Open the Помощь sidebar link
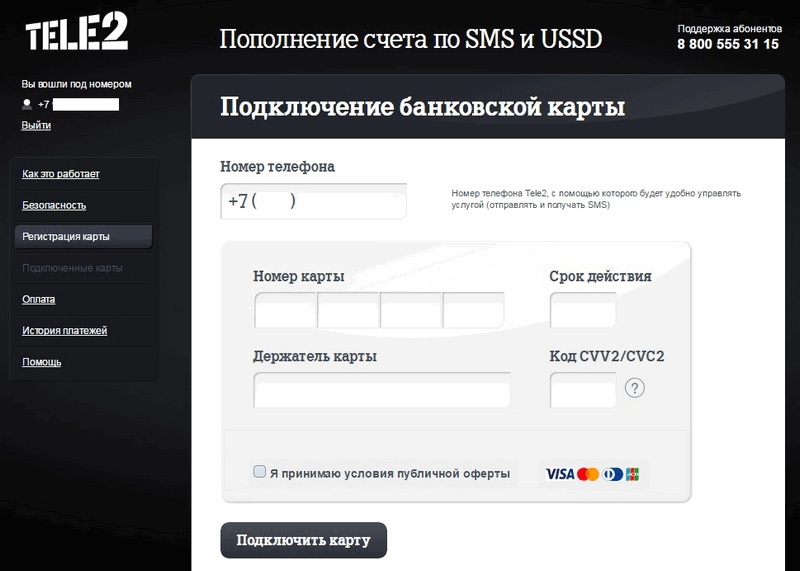800x571 pixels. point(41,362)
